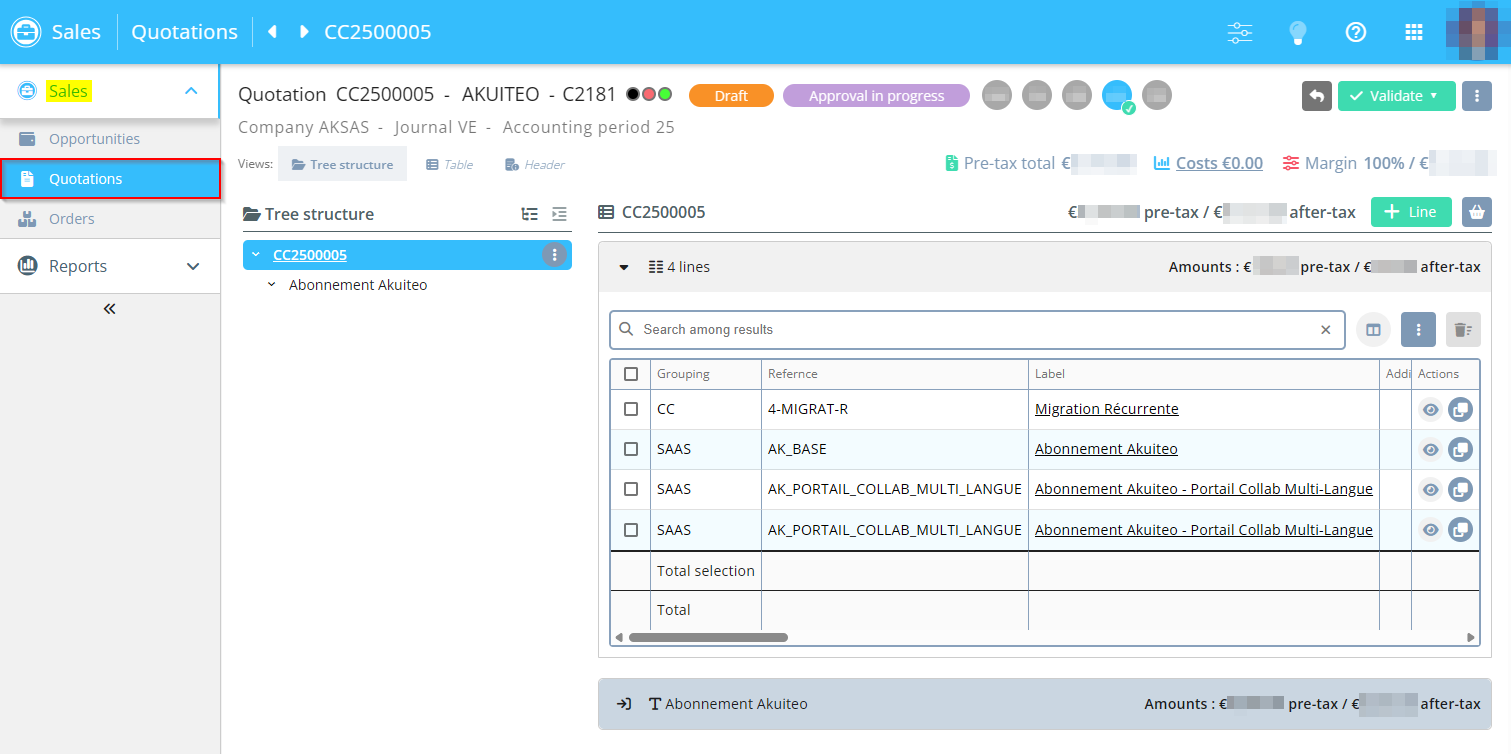1511x754 pixels.
Task: Open the Migration Récurrente label link
Action: point(1106,409)
